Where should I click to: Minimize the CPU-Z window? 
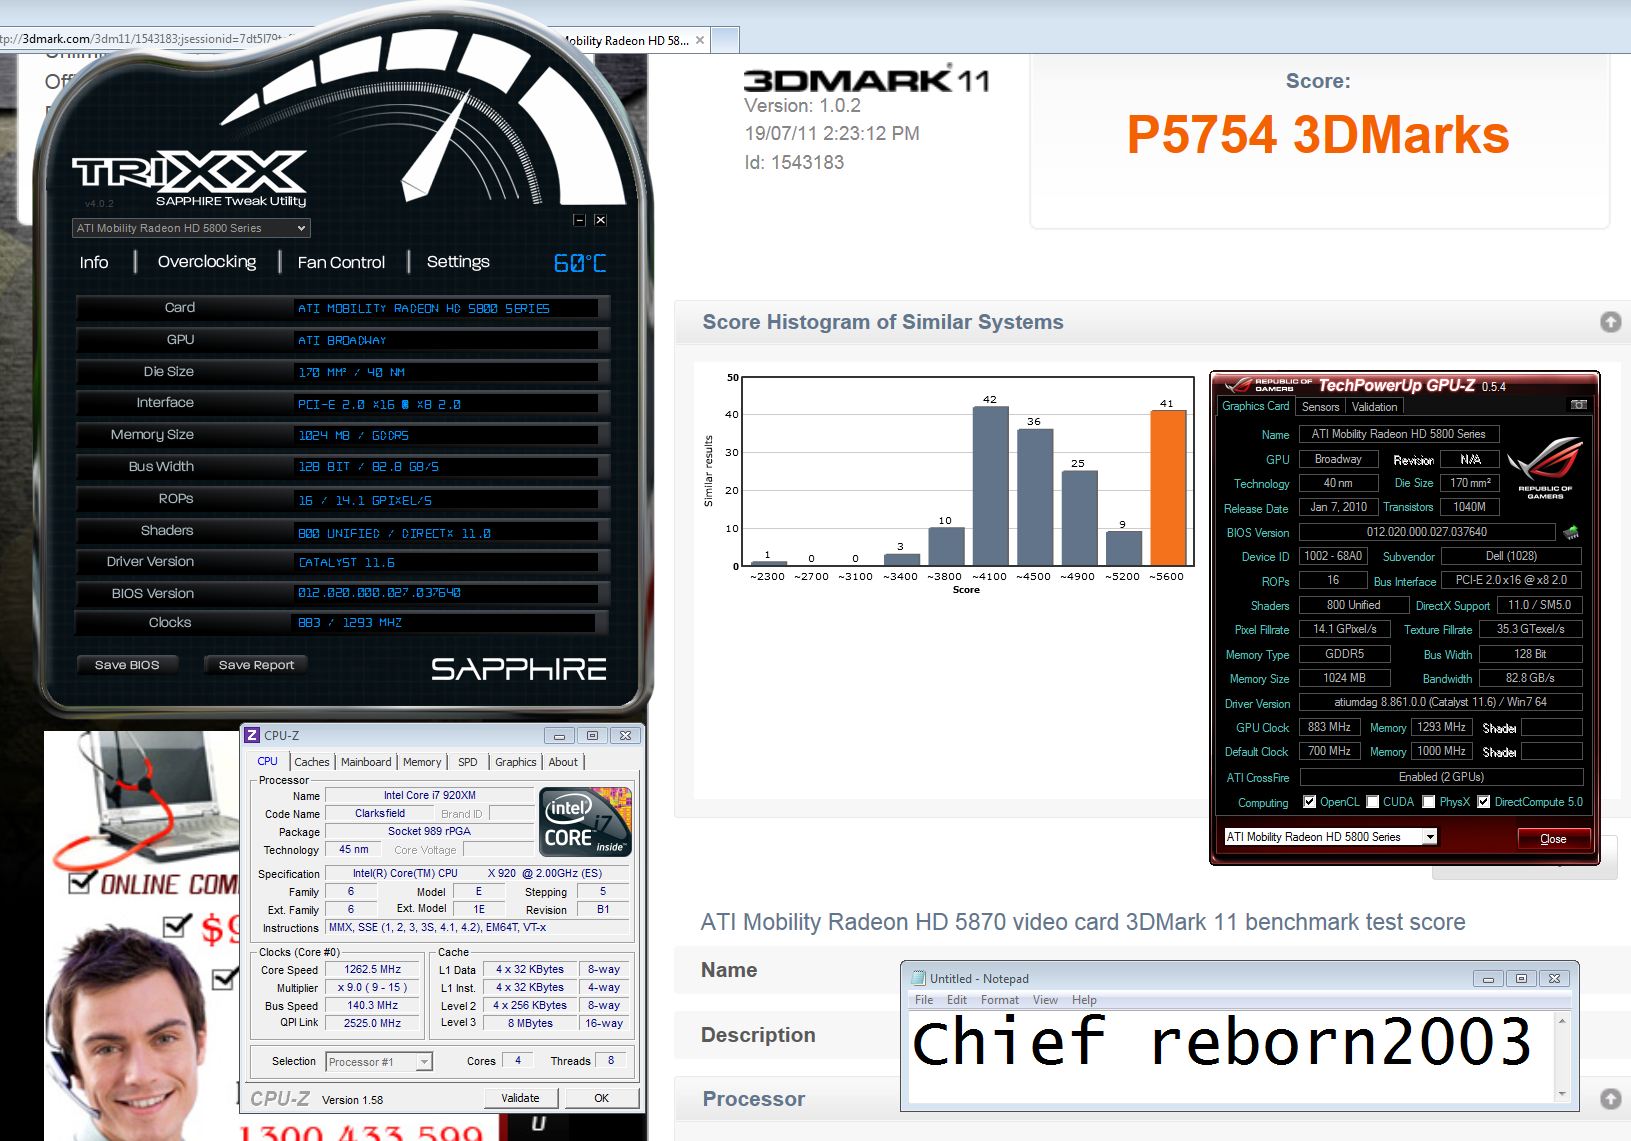click(x=559, y=735)
